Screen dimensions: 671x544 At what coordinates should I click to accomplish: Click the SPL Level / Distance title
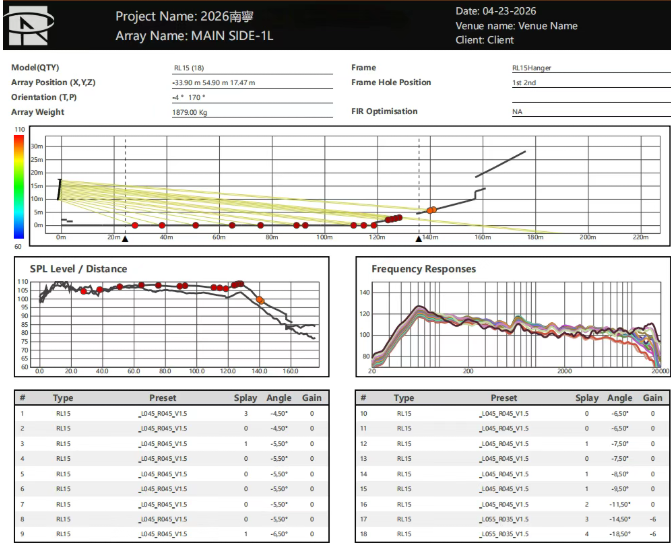(x=78, y=269)
